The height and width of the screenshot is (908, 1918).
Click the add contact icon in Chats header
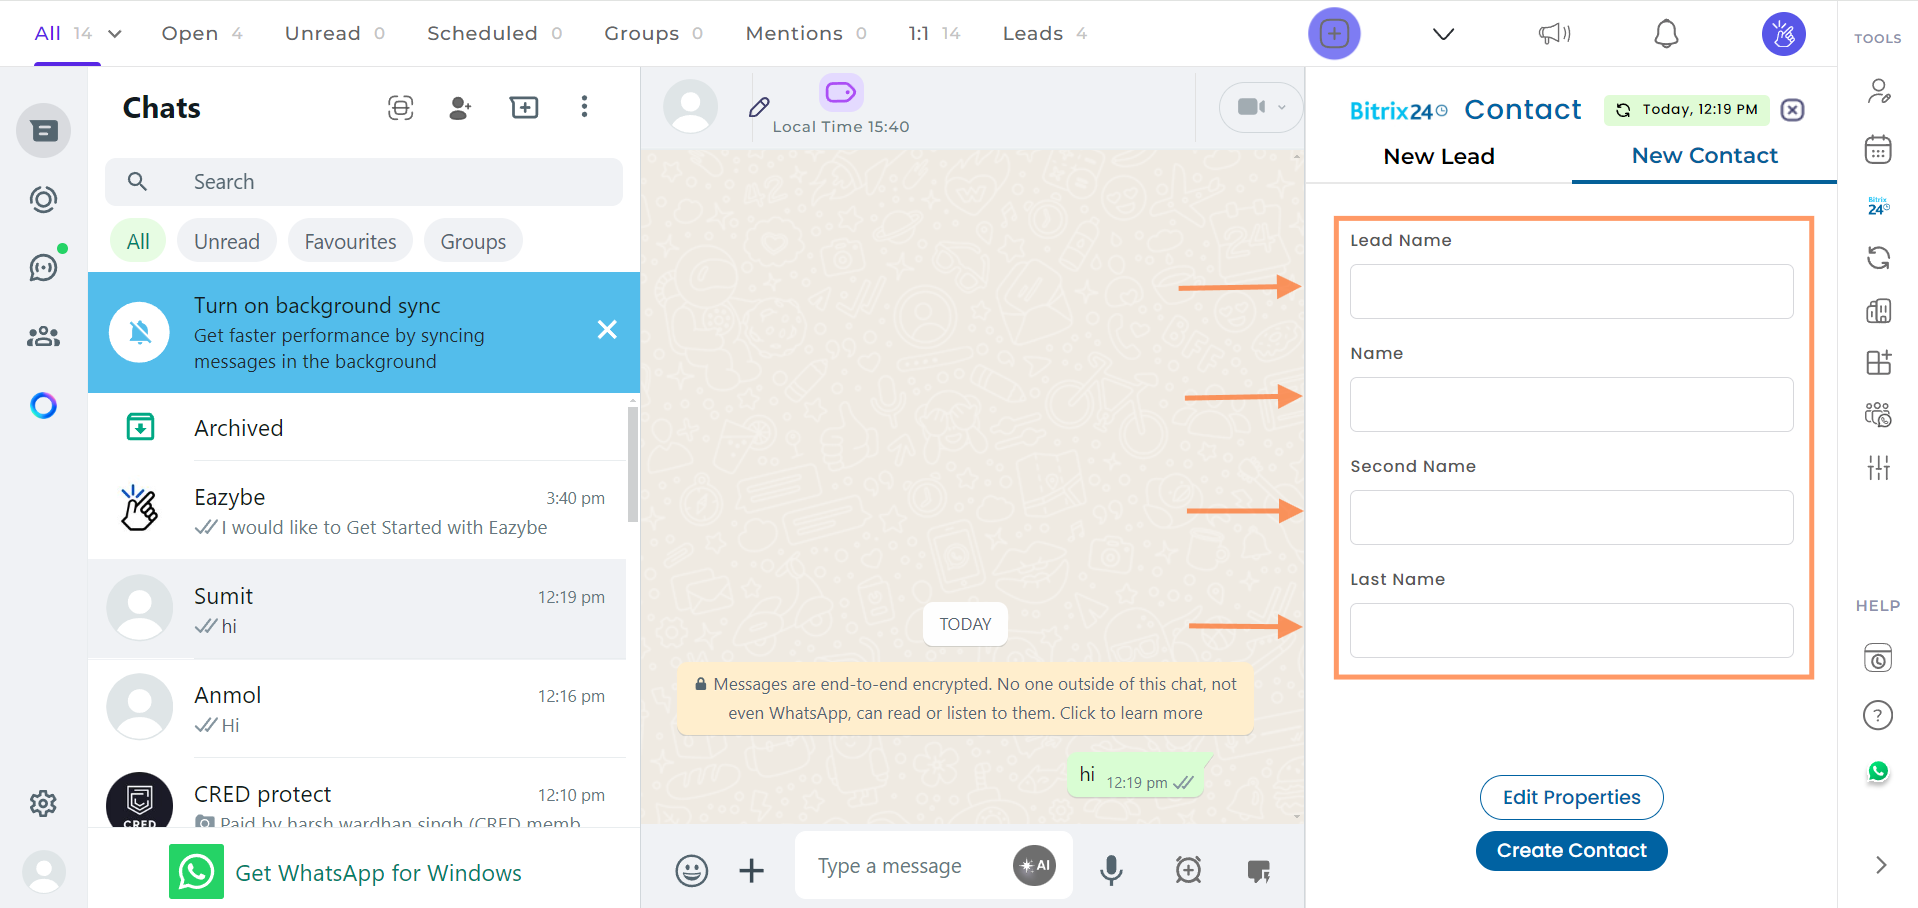coord(460,108)
